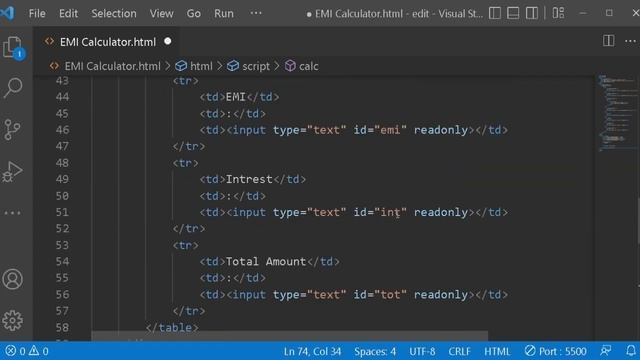640x360 pixels.
Task: Open the Selection menu
Action: click(114, 13)
